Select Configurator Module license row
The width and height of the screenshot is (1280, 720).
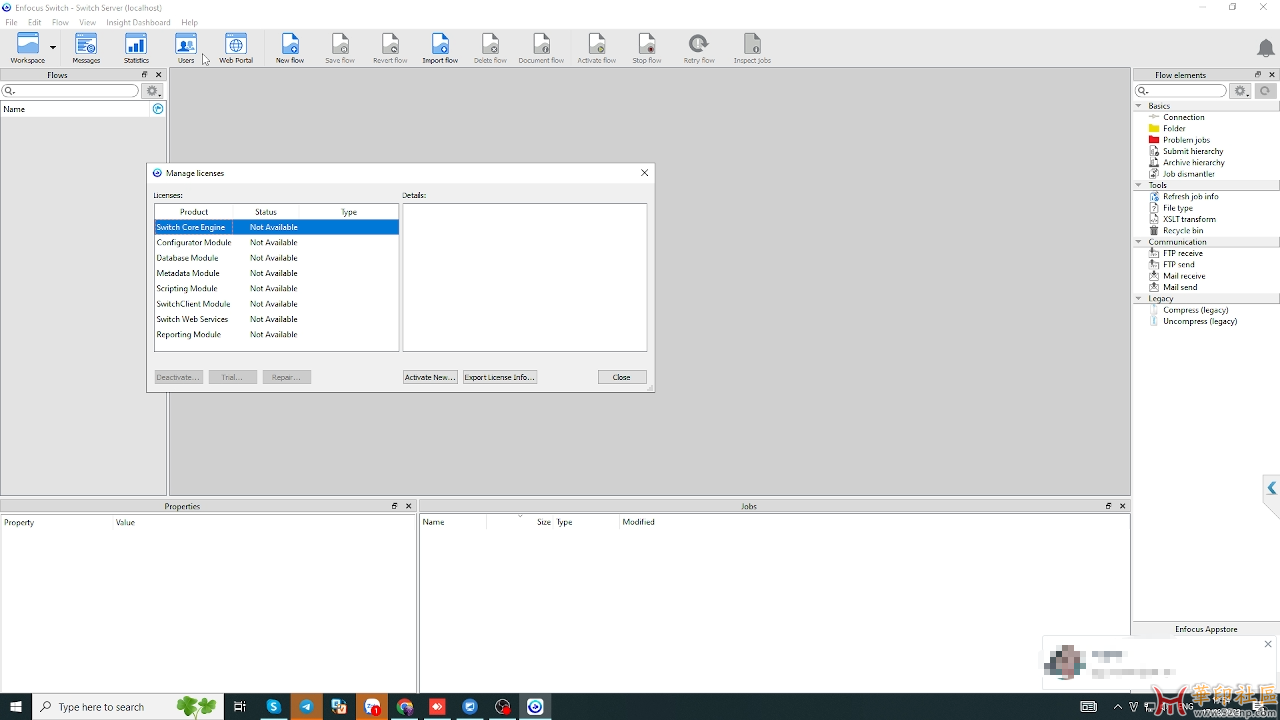click(x=276, y=242)
